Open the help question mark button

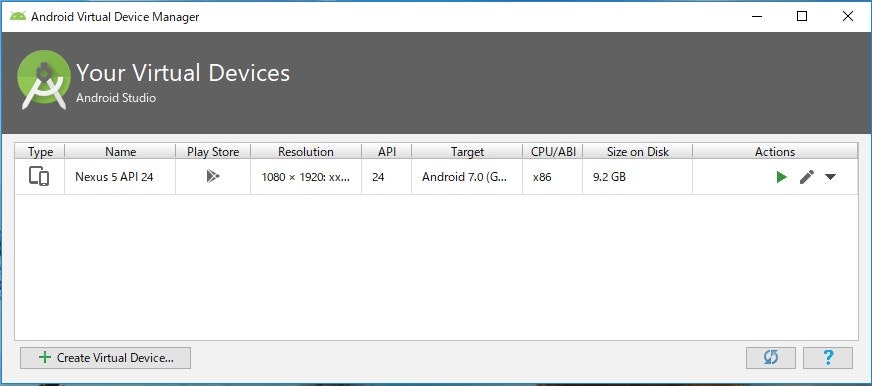pyautogui.click(x=828, y=358)
